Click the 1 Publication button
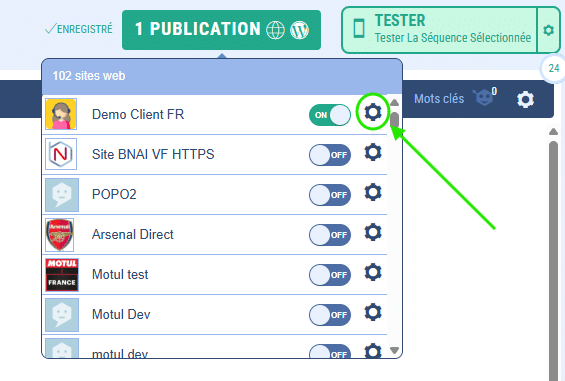The image size is (565, 381). [x=221, y=30]
